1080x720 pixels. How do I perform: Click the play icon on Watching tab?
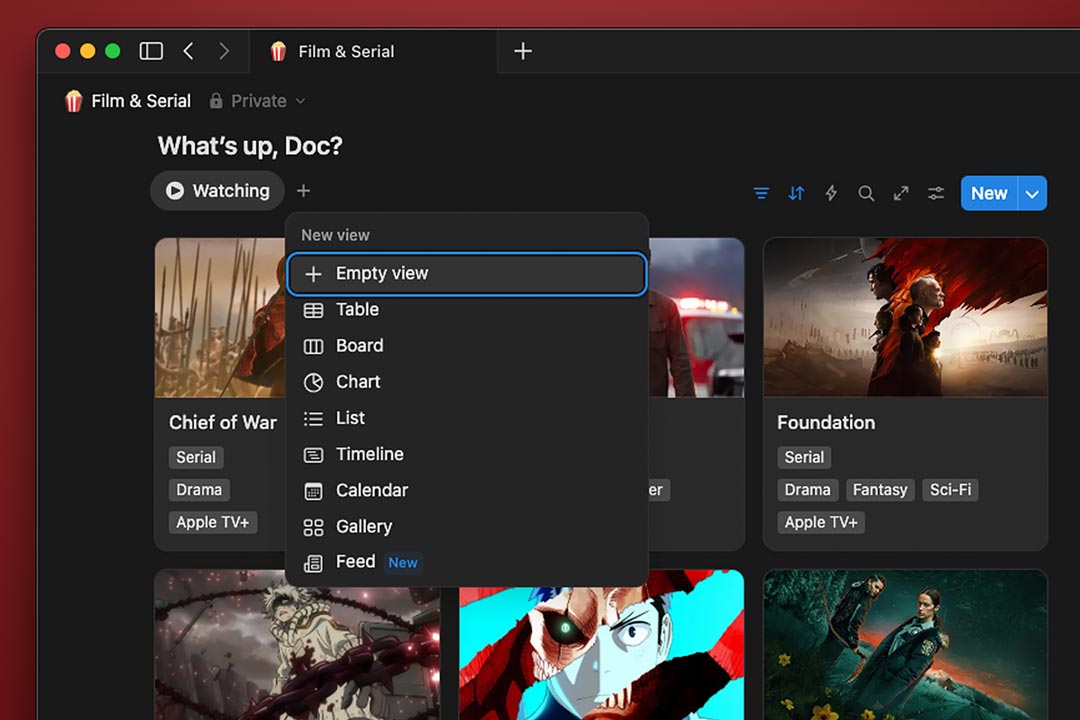[x=175, y=190]
